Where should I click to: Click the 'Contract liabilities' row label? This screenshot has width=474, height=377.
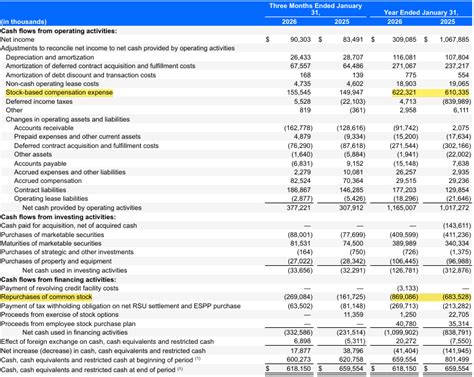pos(40,190)
